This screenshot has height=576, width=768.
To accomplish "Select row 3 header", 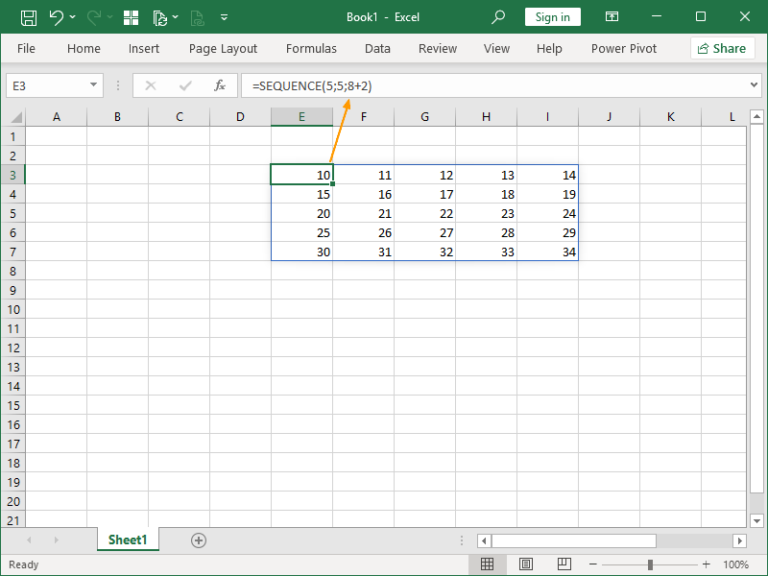I will tap(13, 175).
